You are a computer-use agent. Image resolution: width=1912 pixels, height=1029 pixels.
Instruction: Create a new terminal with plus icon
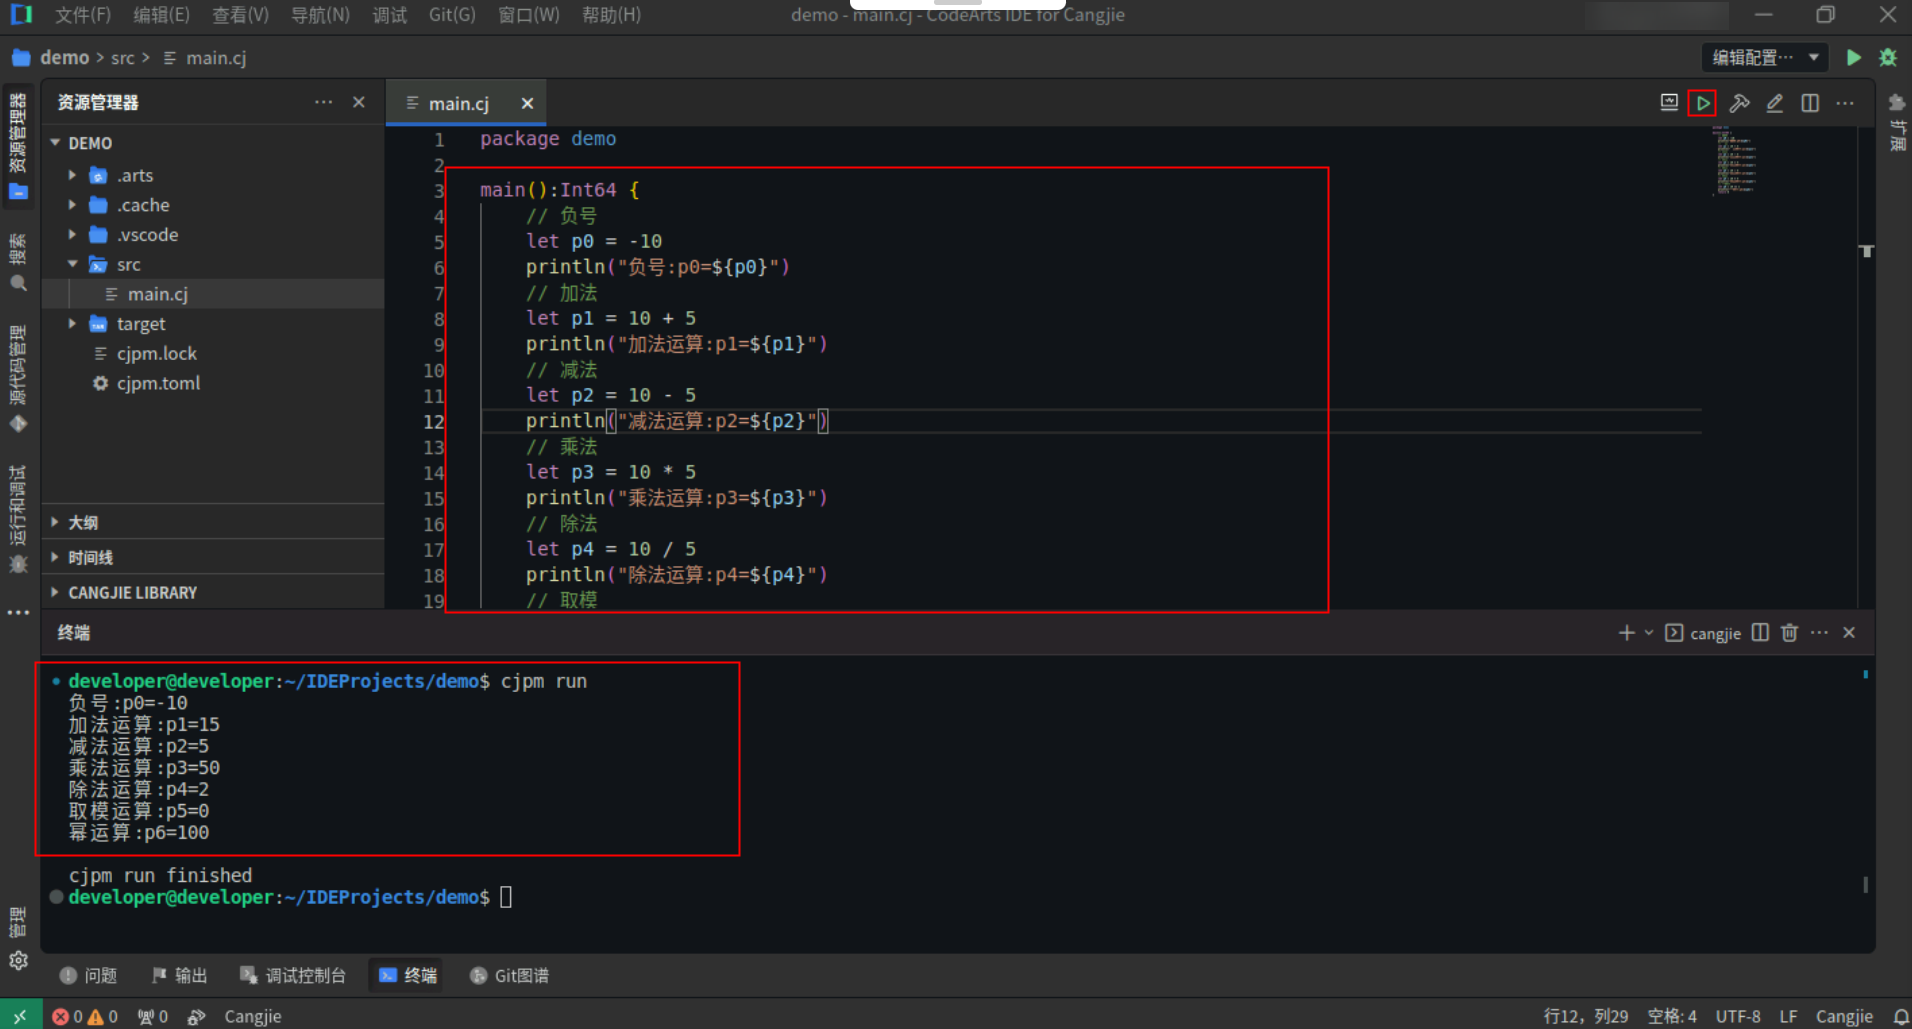1626,633
